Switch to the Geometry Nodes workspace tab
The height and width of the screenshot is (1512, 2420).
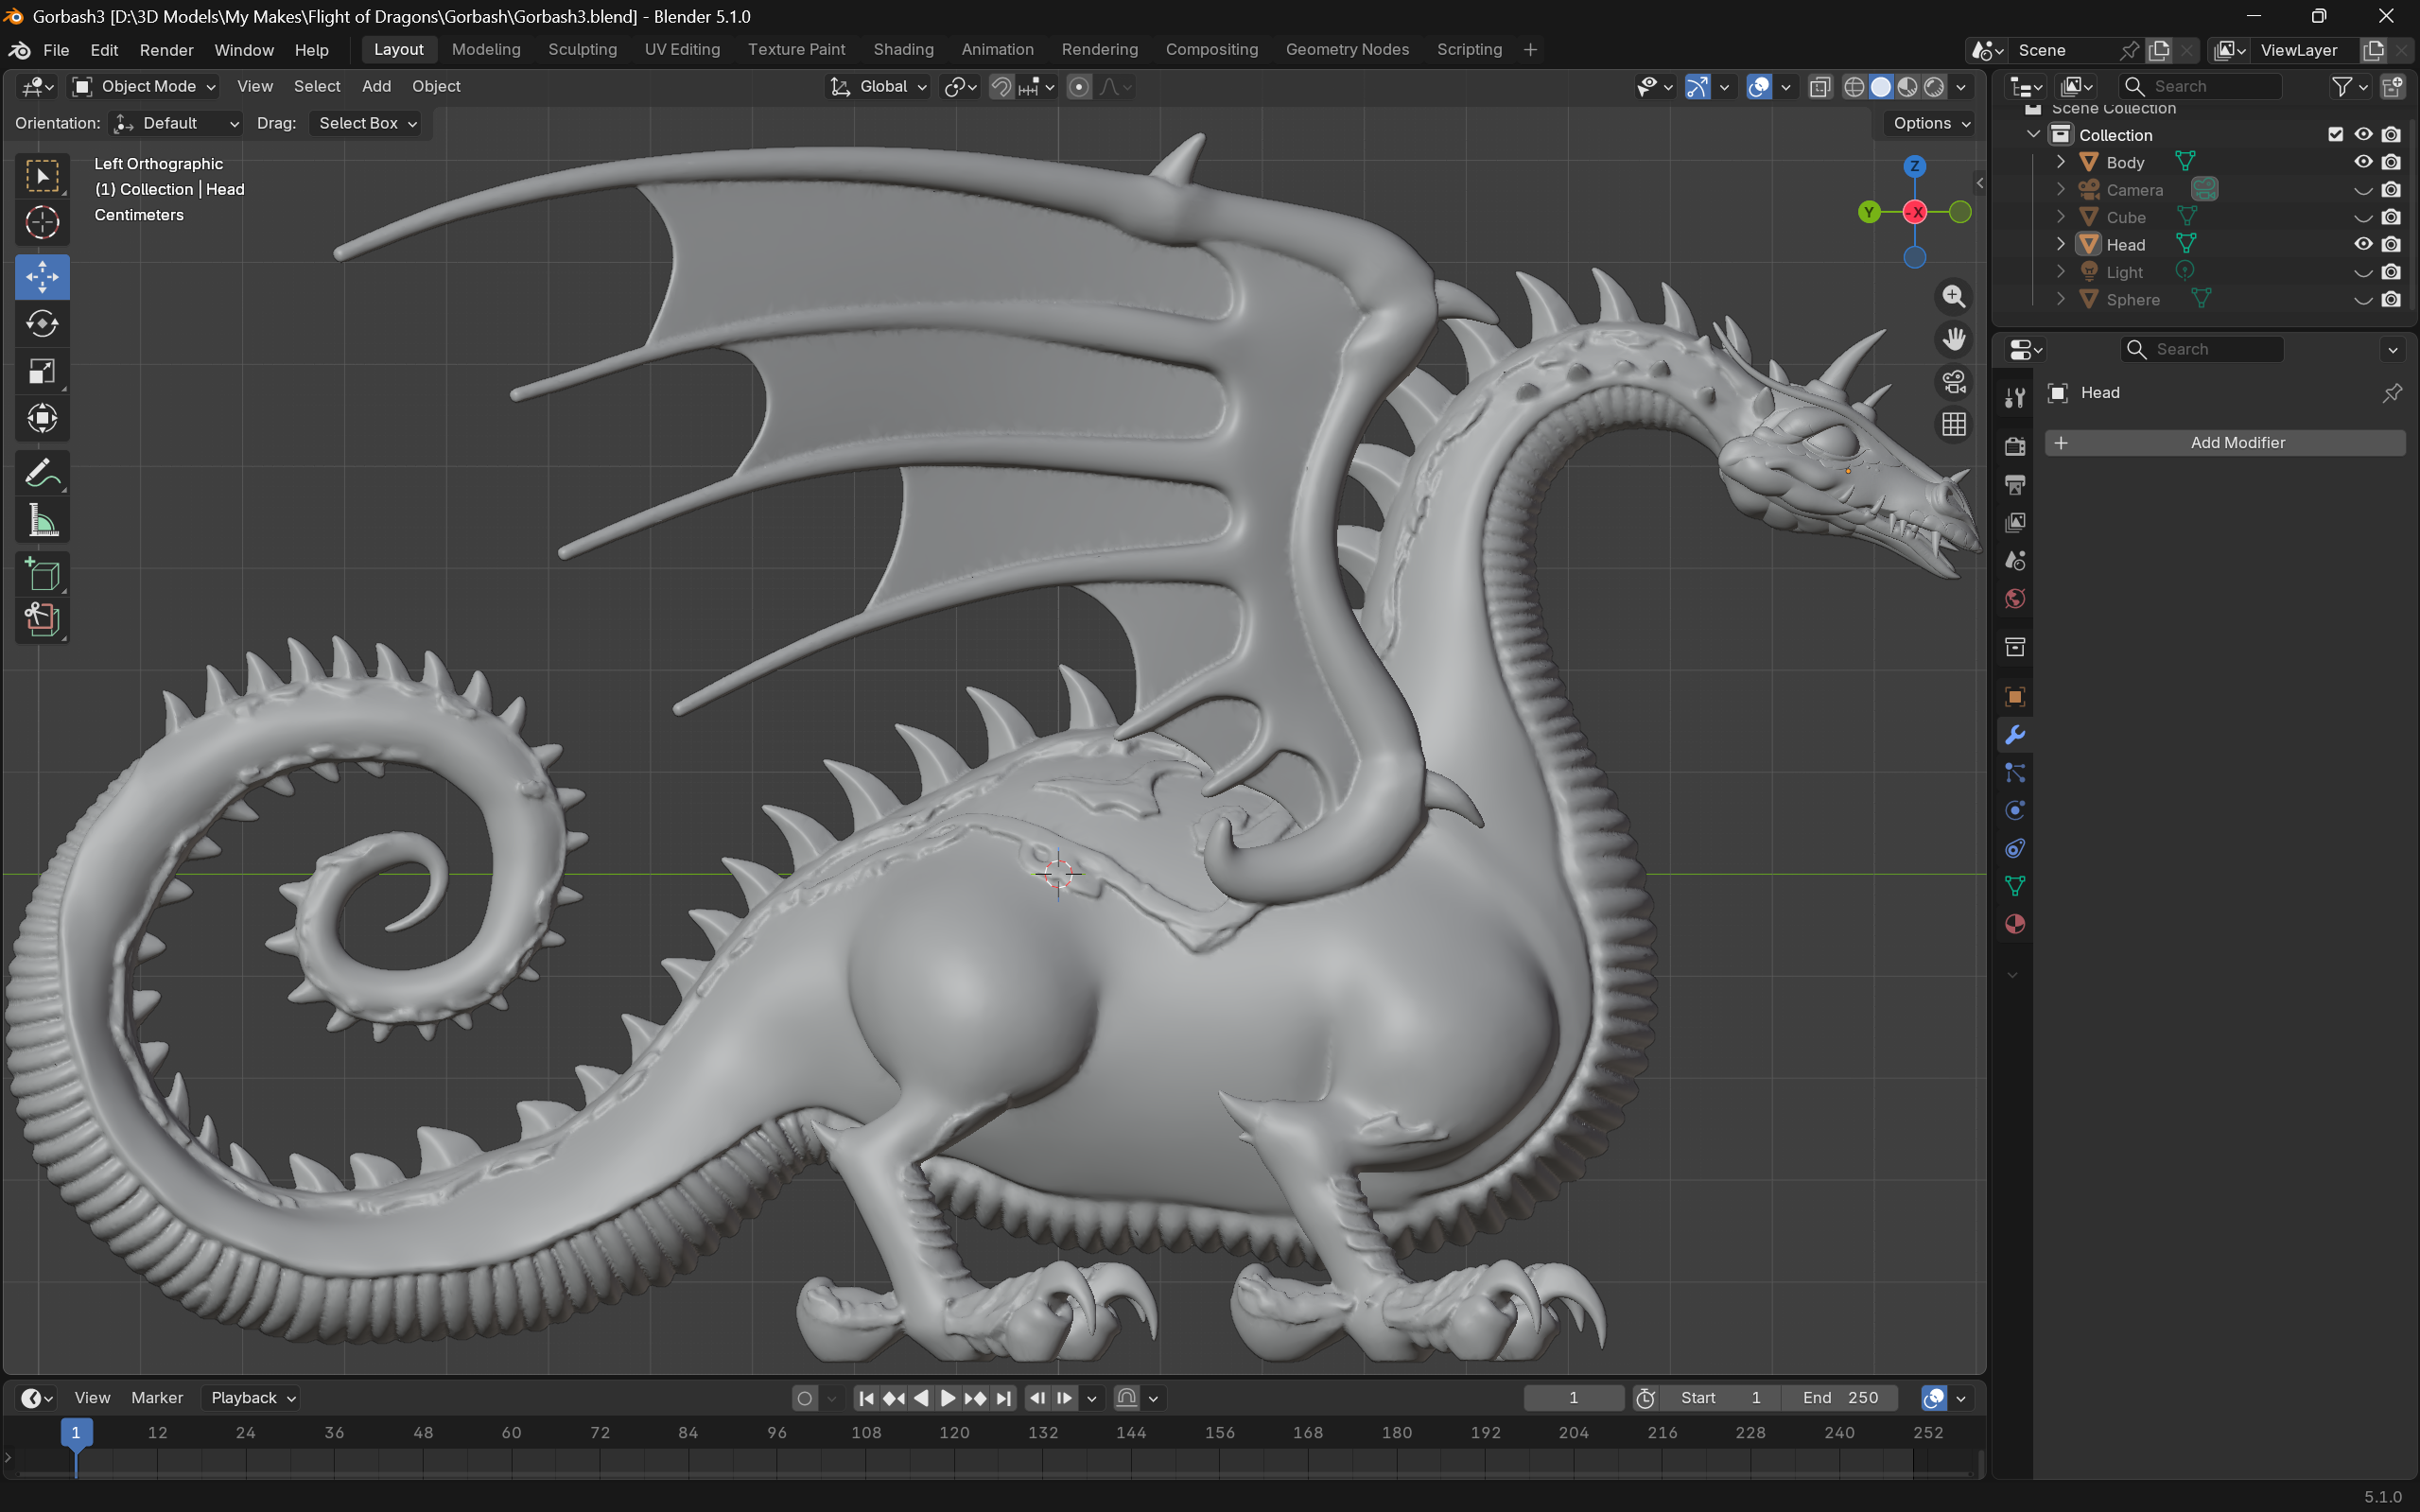pyautogui.click(x=1347, y=50)
